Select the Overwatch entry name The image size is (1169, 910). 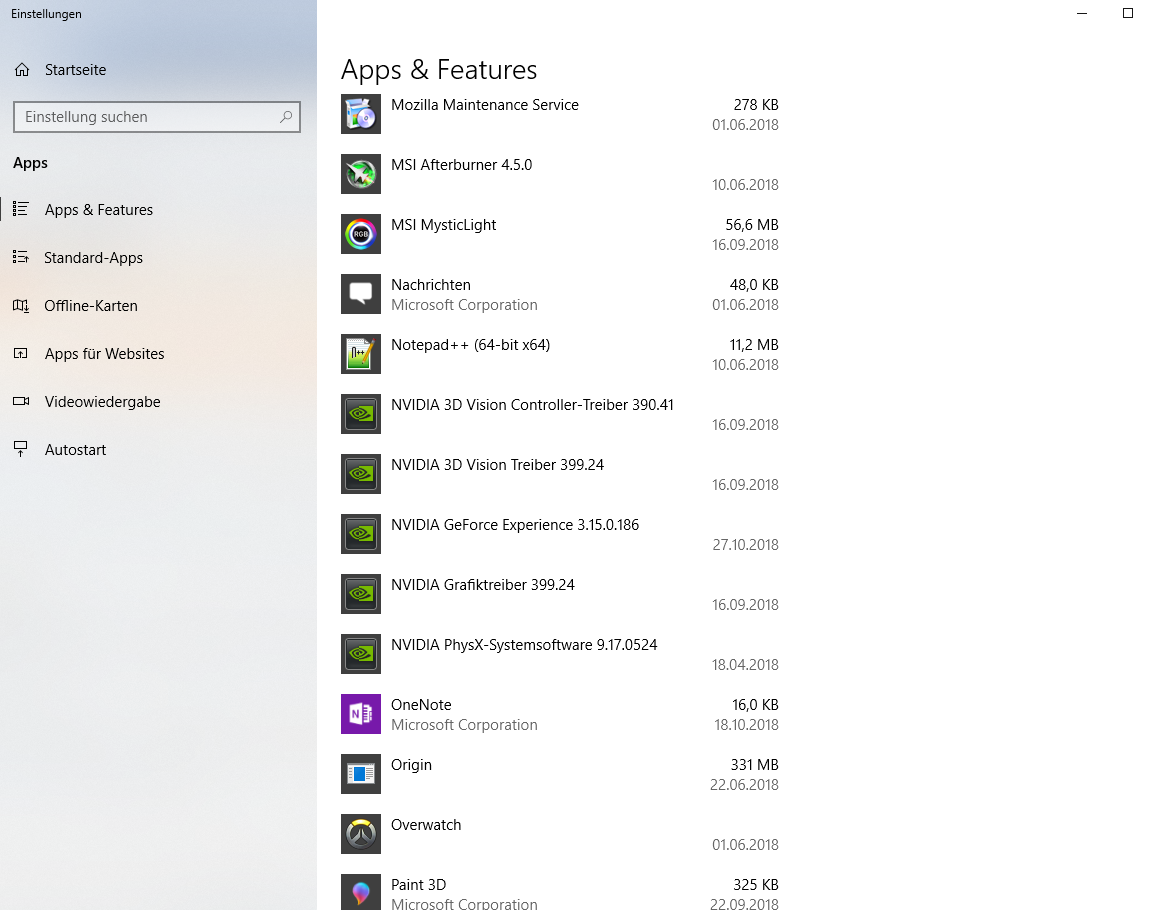[426, 825]
